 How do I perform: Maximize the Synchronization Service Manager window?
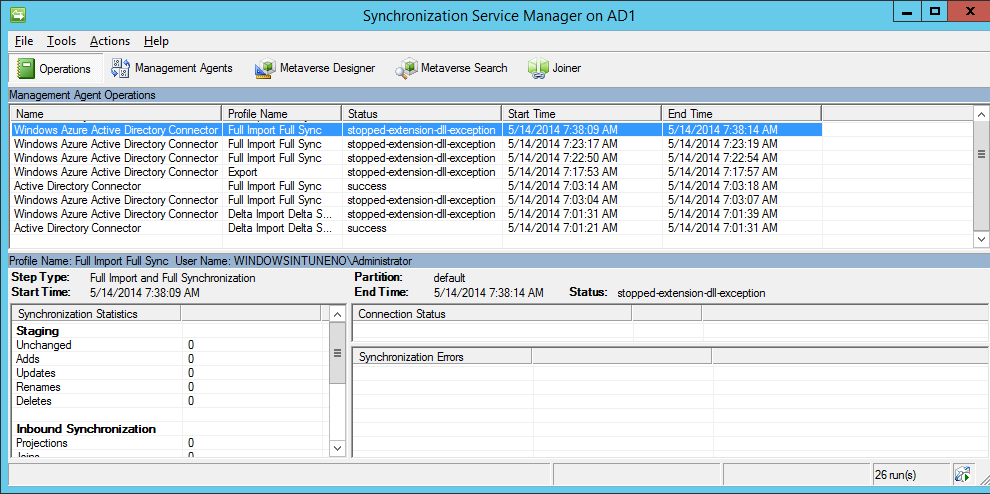point(935,11)
